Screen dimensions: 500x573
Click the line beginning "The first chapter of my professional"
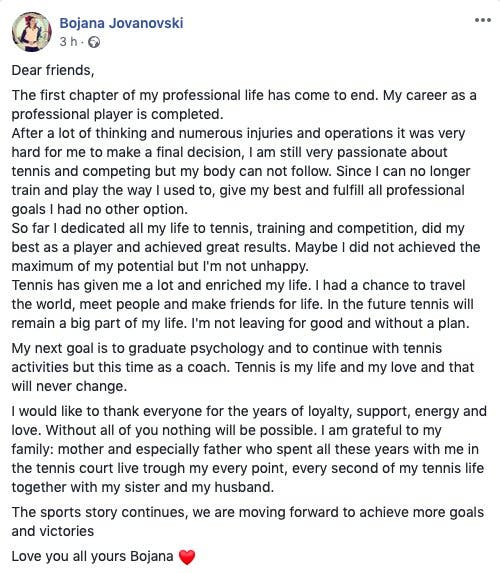click(x=244, y=95)
